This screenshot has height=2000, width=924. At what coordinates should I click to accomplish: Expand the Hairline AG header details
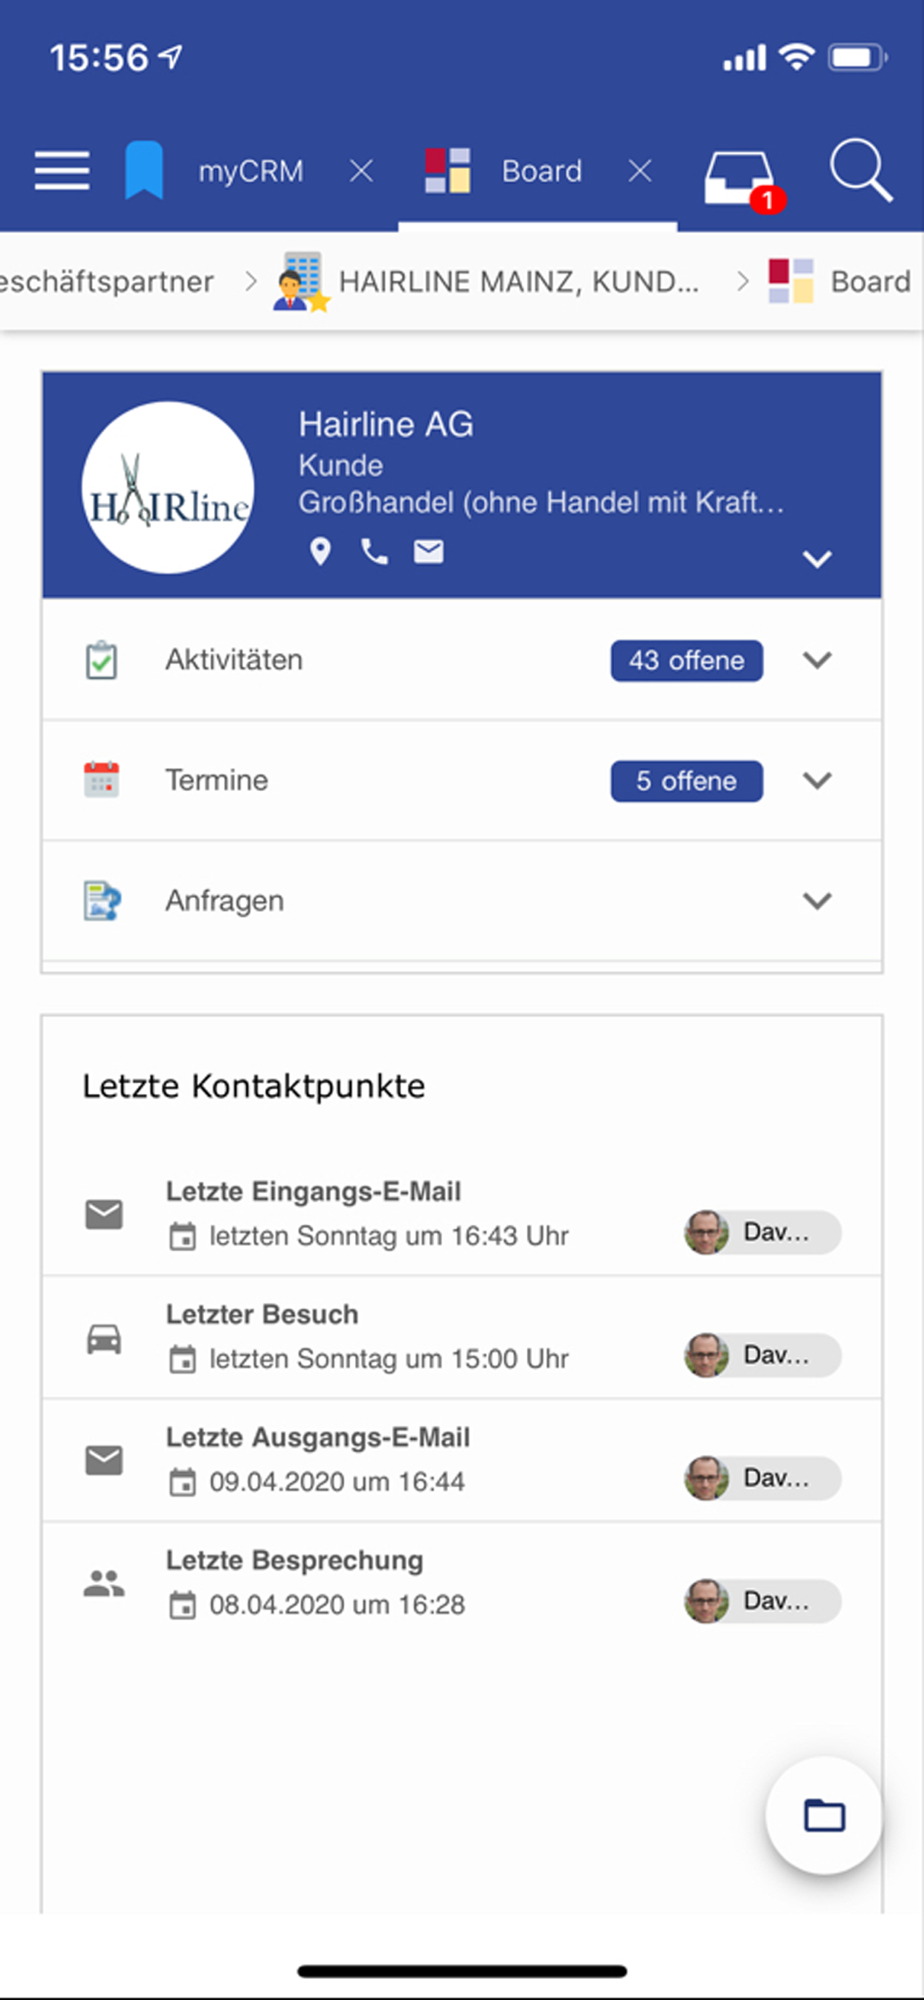(817, 559)
